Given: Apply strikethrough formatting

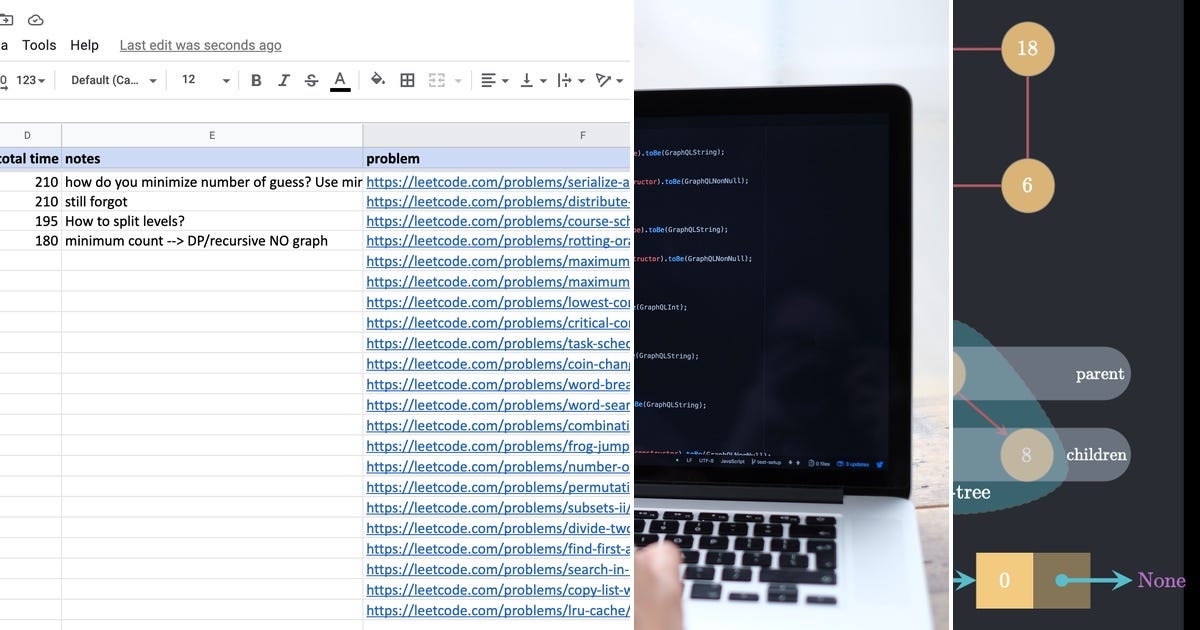Looking at the screenshot, I should pos(311,80).
